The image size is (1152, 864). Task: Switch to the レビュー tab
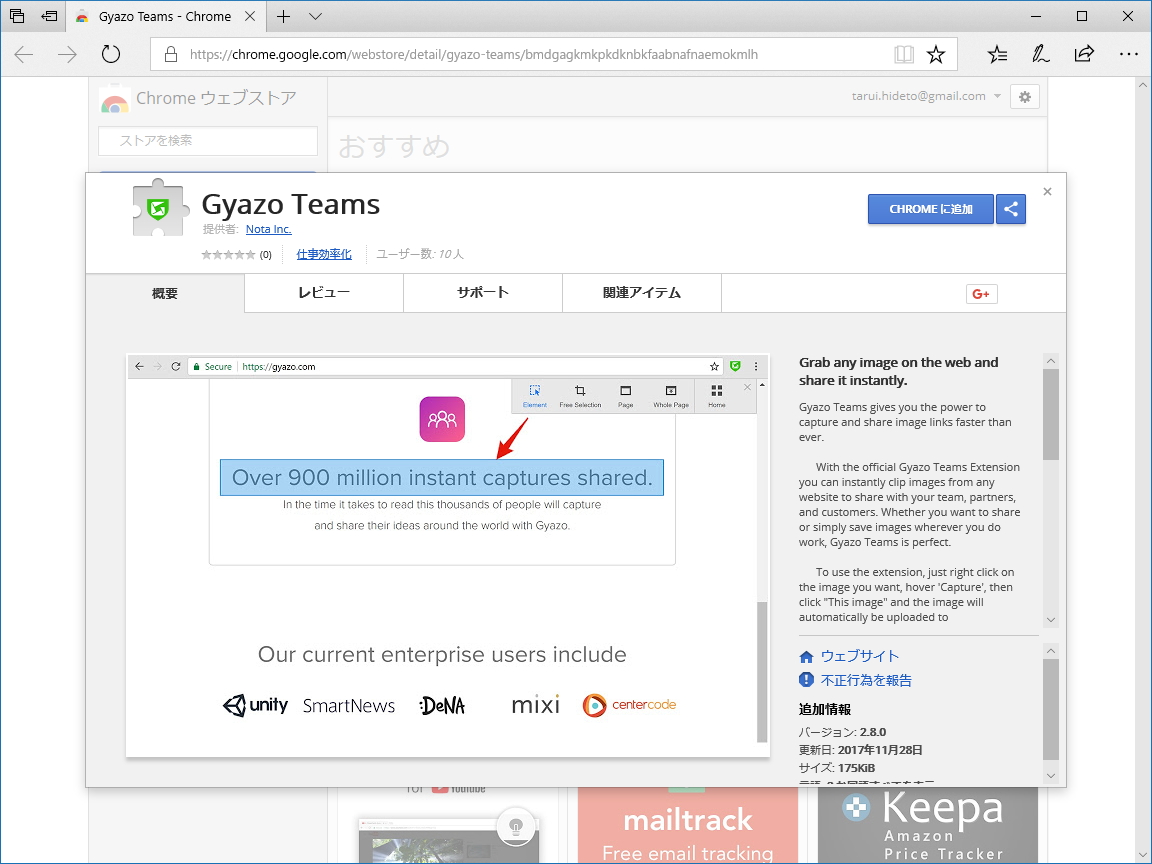pyautogui.click(x=323, y=293)
